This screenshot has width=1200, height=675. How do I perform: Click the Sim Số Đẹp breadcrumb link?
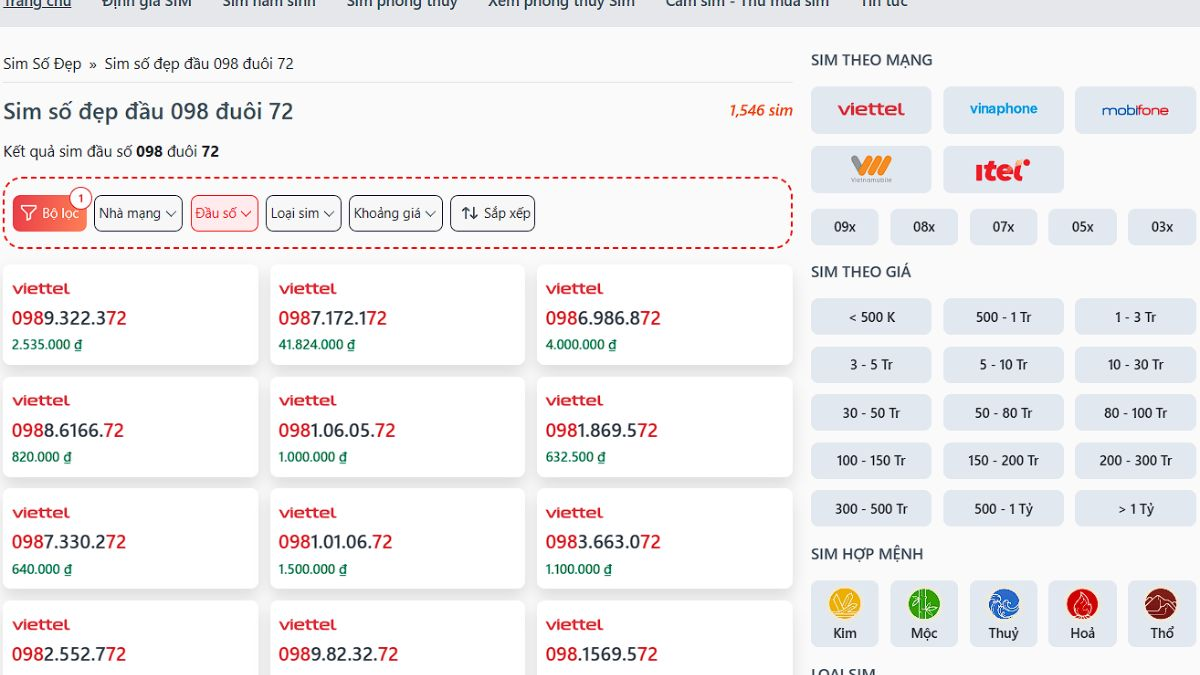coord(42,63)
